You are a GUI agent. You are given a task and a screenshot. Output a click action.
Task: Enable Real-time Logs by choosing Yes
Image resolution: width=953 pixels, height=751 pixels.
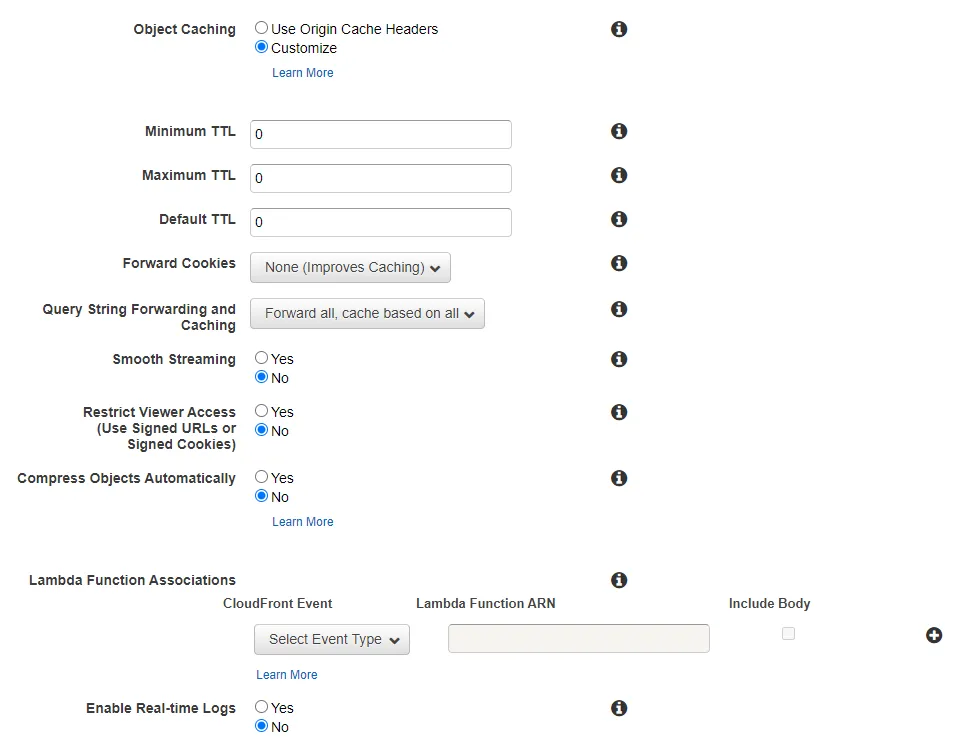pos(262,708)
